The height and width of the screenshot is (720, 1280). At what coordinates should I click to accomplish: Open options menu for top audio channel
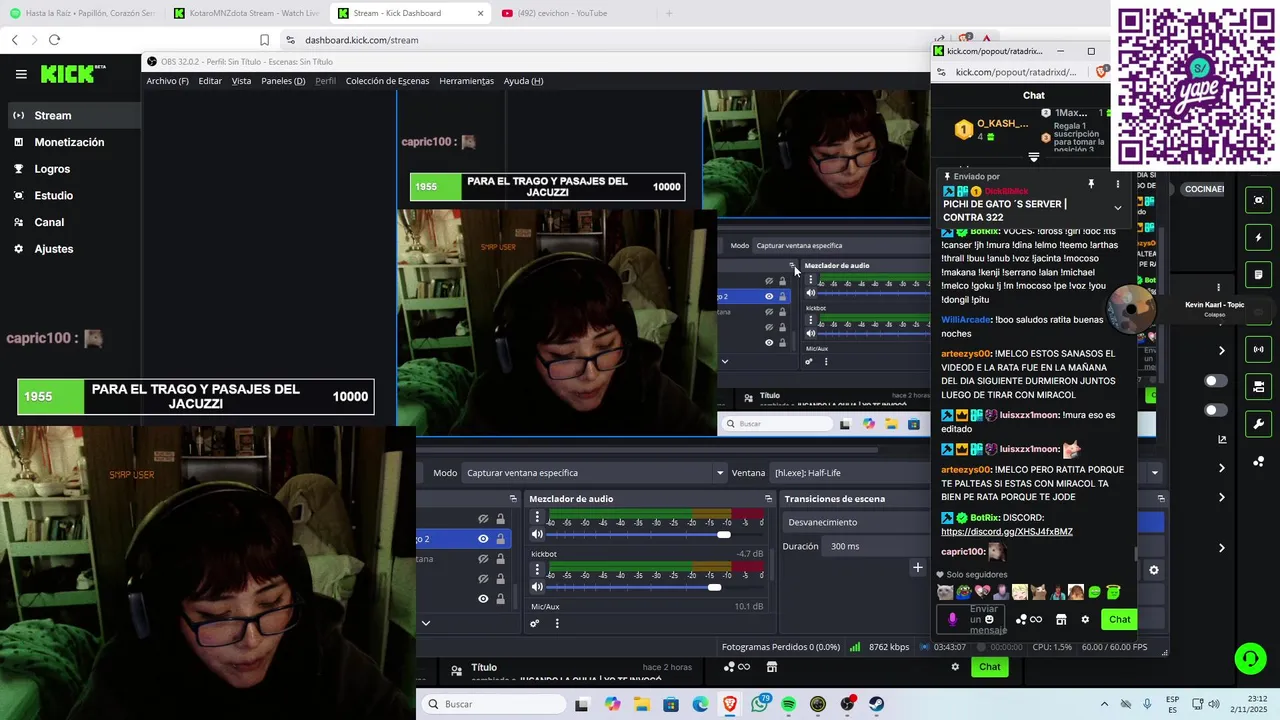point(537,517)
